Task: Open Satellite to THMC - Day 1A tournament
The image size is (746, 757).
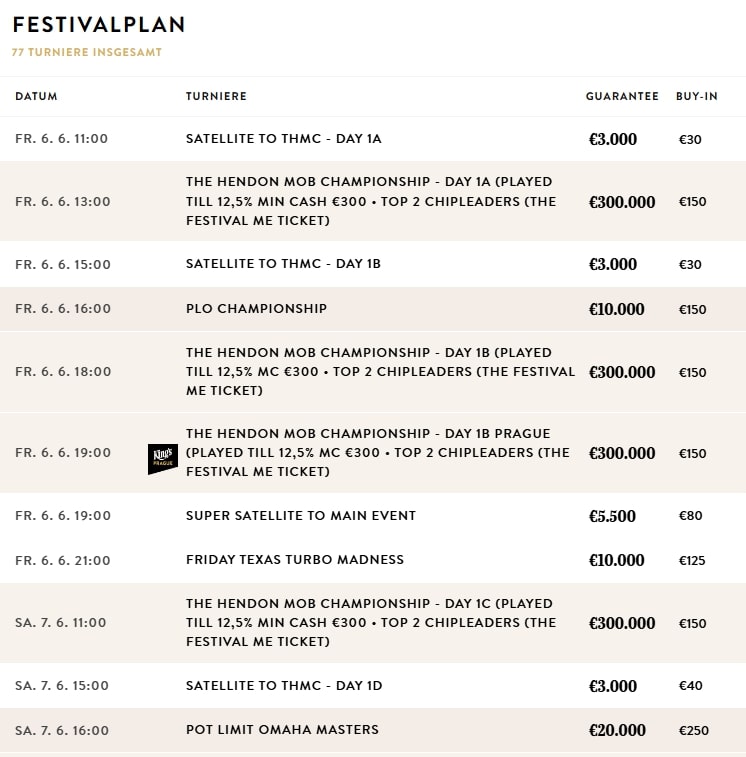Action: coord(283,139)
